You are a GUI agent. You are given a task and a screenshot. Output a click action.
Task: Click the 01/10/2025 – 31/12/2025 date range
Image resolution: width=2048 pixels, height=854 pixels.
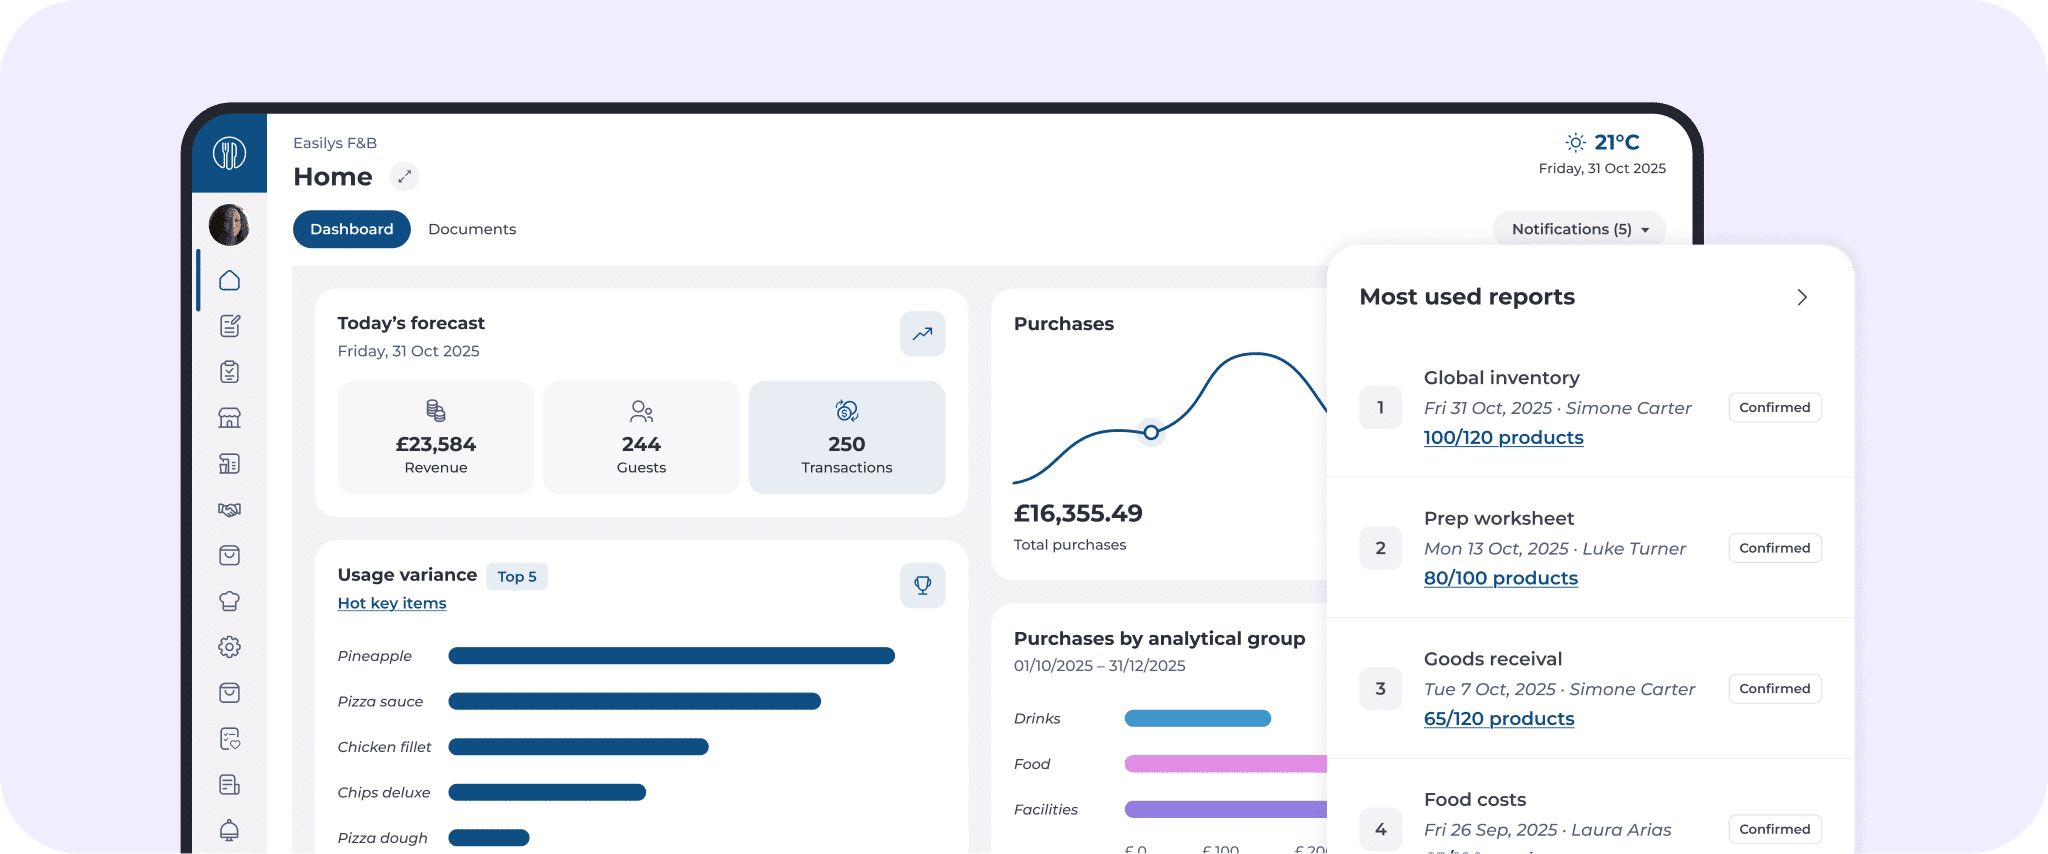click(x=1100, y=666)
